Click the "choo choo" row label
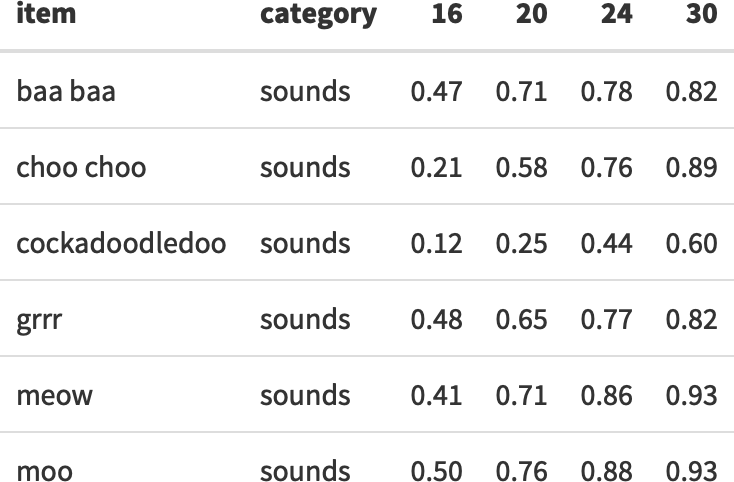 click(81, 167)
